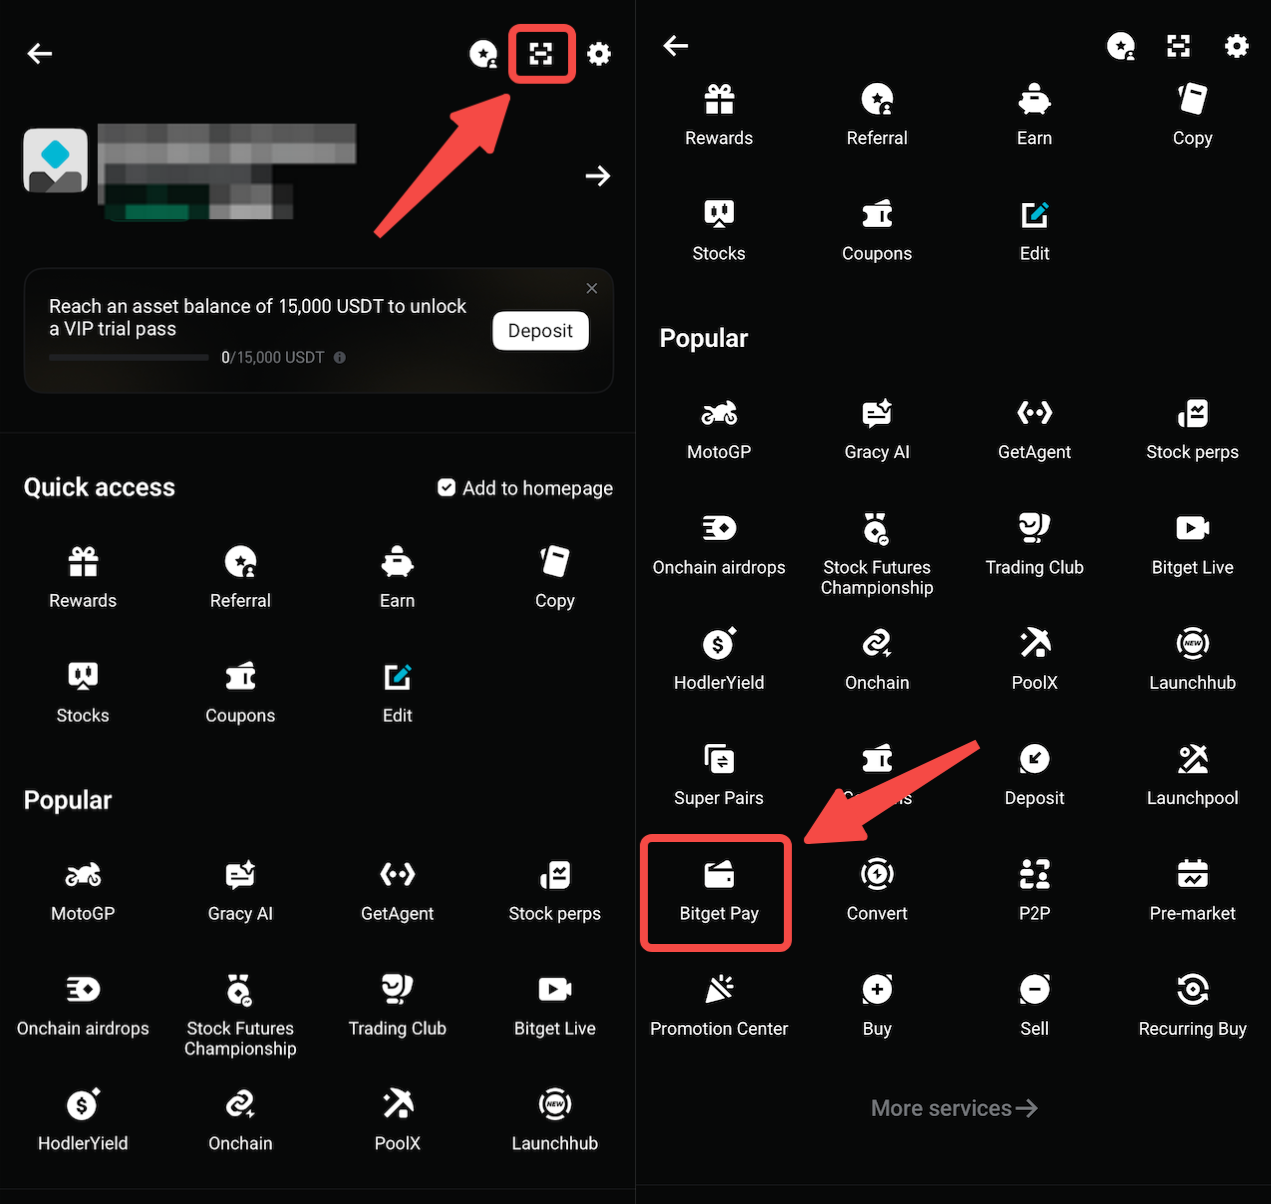This screenshot has width=1271, height=1204.
Task: Open the settings gear
Action: [x=599, y=54]
